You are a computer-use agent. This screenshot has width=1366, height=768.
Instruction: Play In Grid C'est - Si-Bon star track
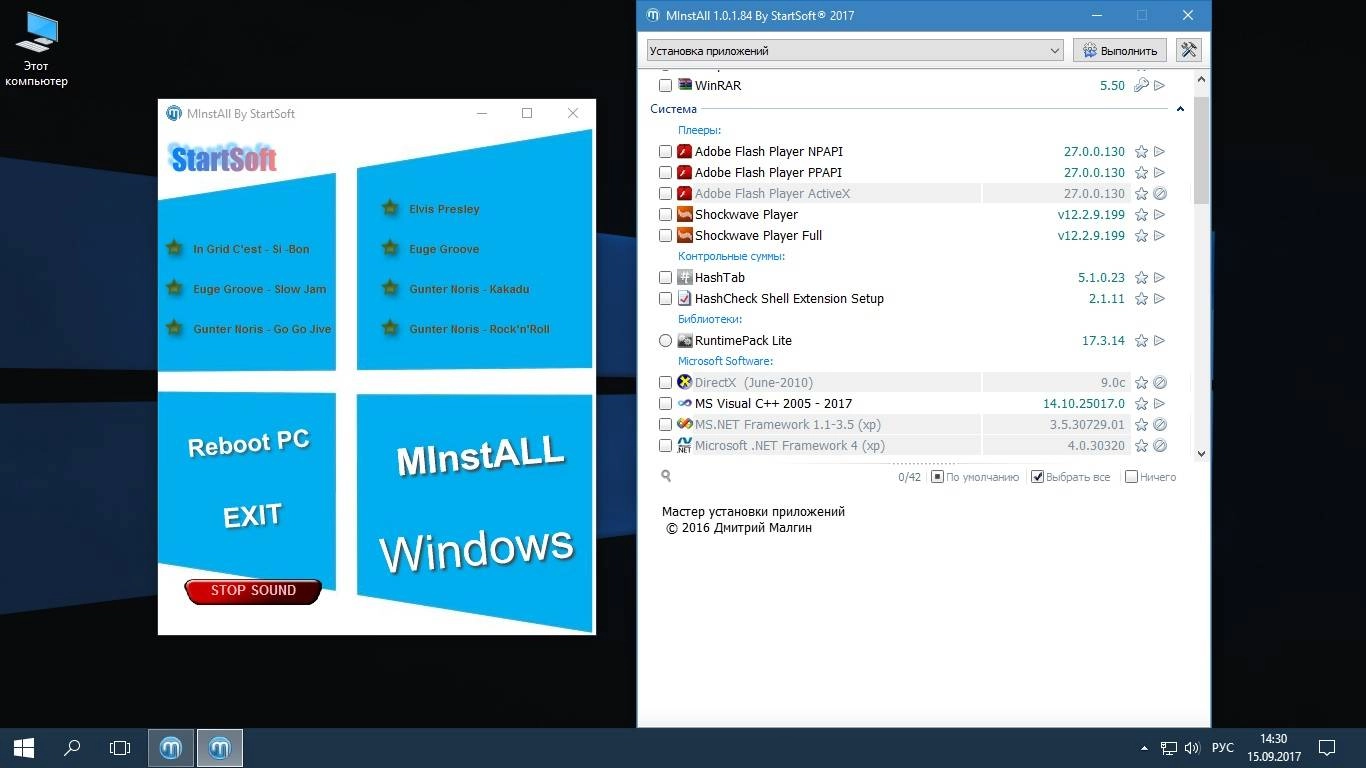click(x=175, y=249)
